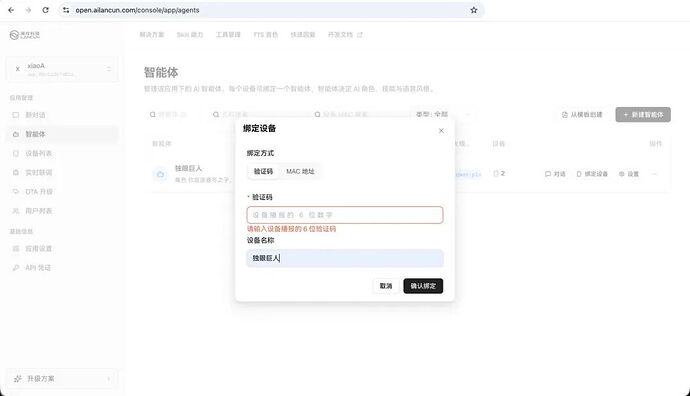Open 工具管理 in the top navigation
690x396 pixels.
pos(228,35)
